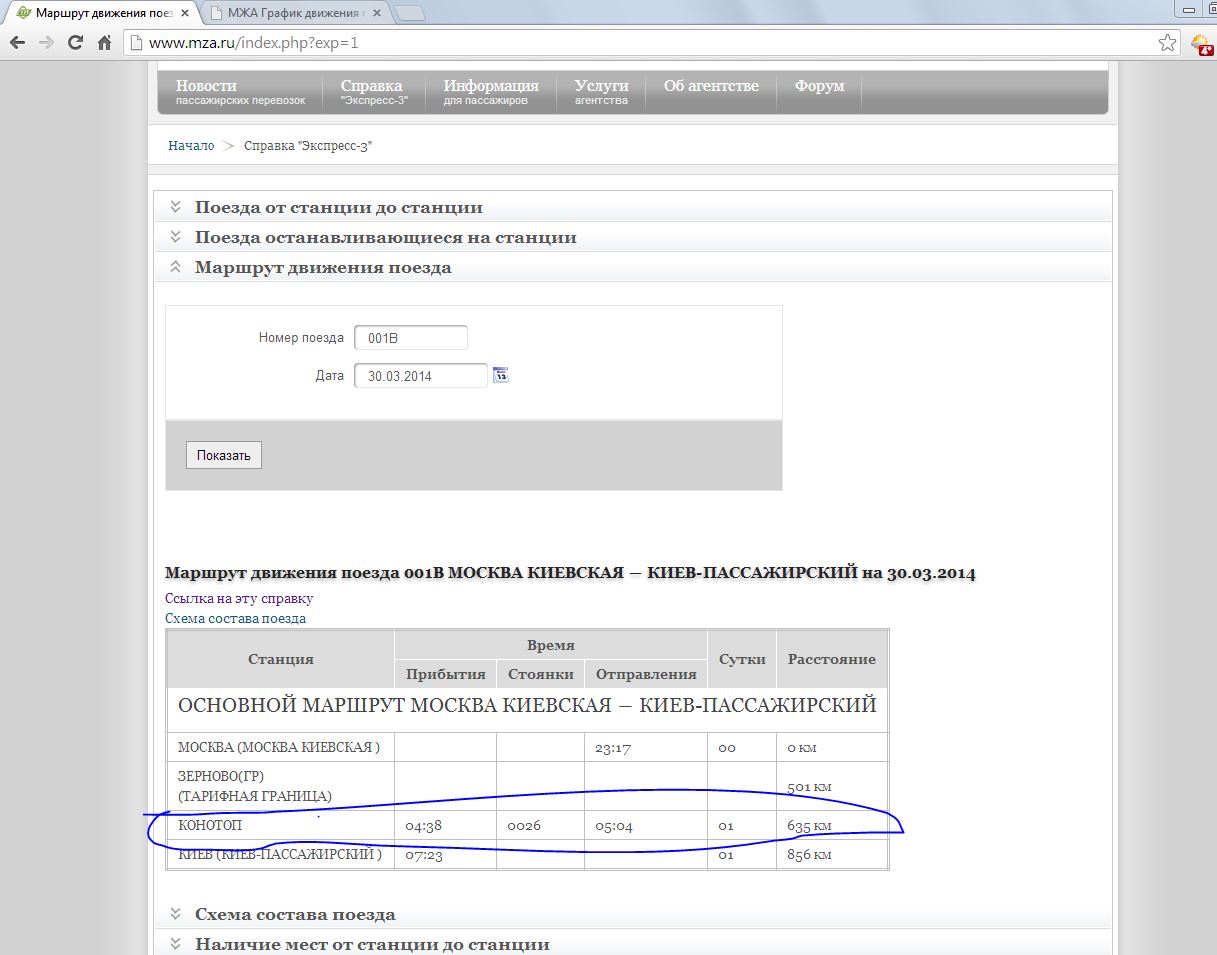Click the browser back arrow button

(x=17, y=43)
